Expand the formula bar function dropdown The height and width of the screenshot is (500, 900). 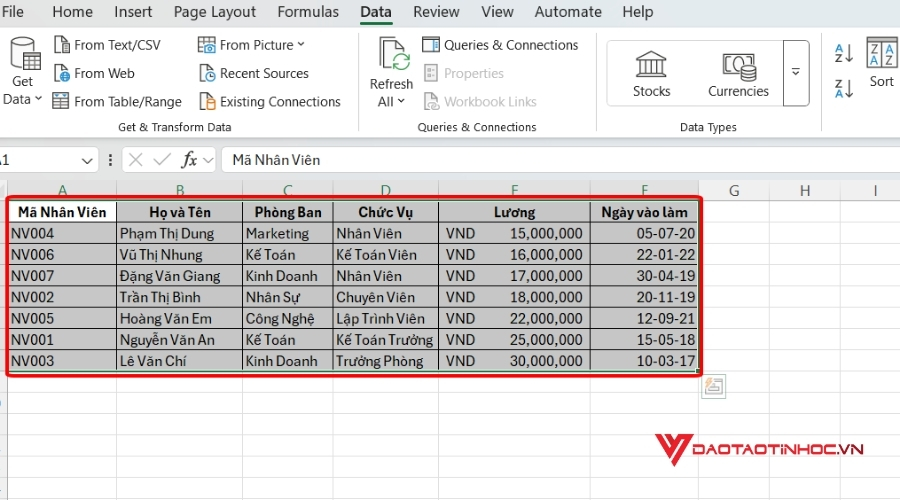(x=208, y=160)
